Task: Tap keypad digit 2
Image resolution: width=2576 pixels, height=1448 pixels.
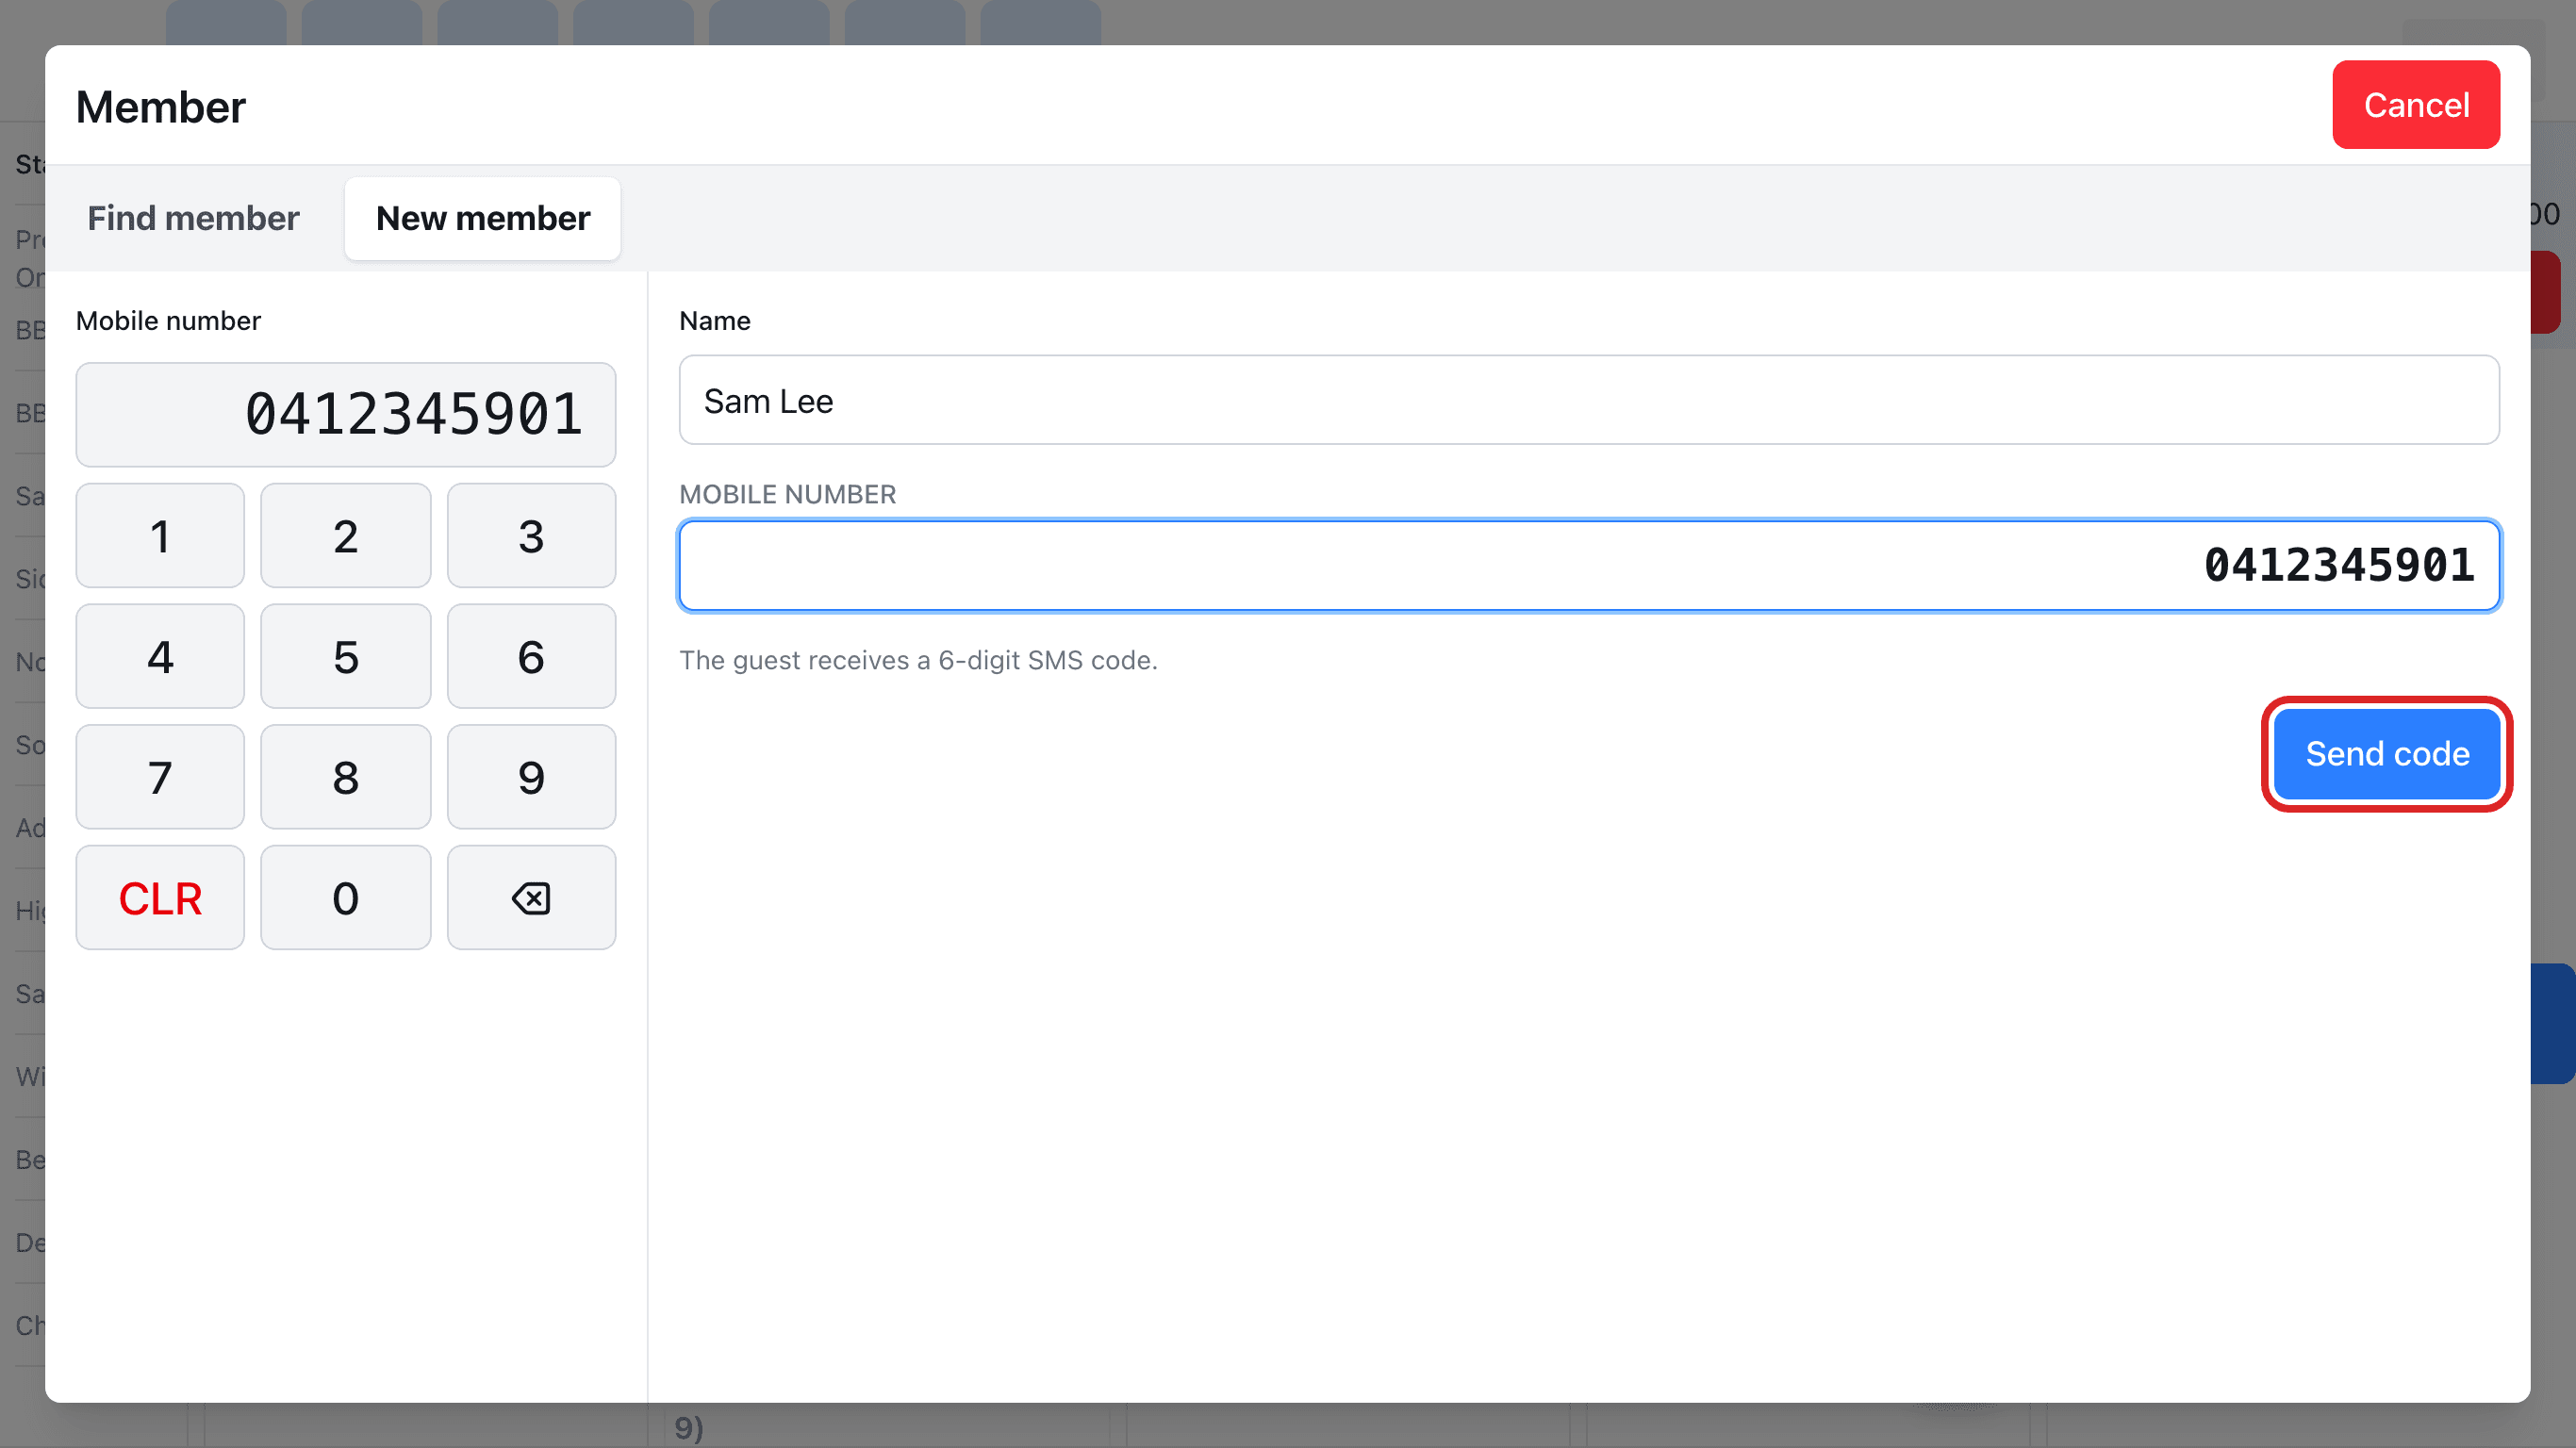Action: (x=346, y=535)
